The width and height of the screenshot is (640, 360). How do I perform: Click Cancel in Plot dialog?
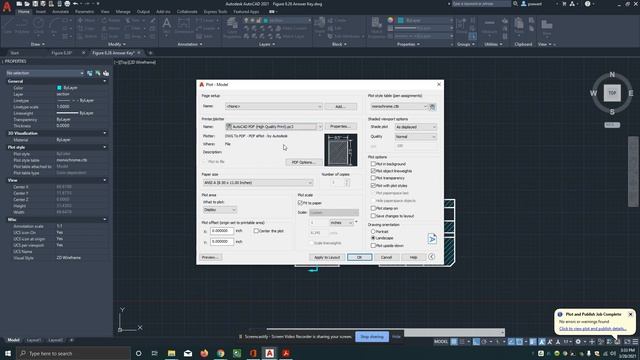386,257
